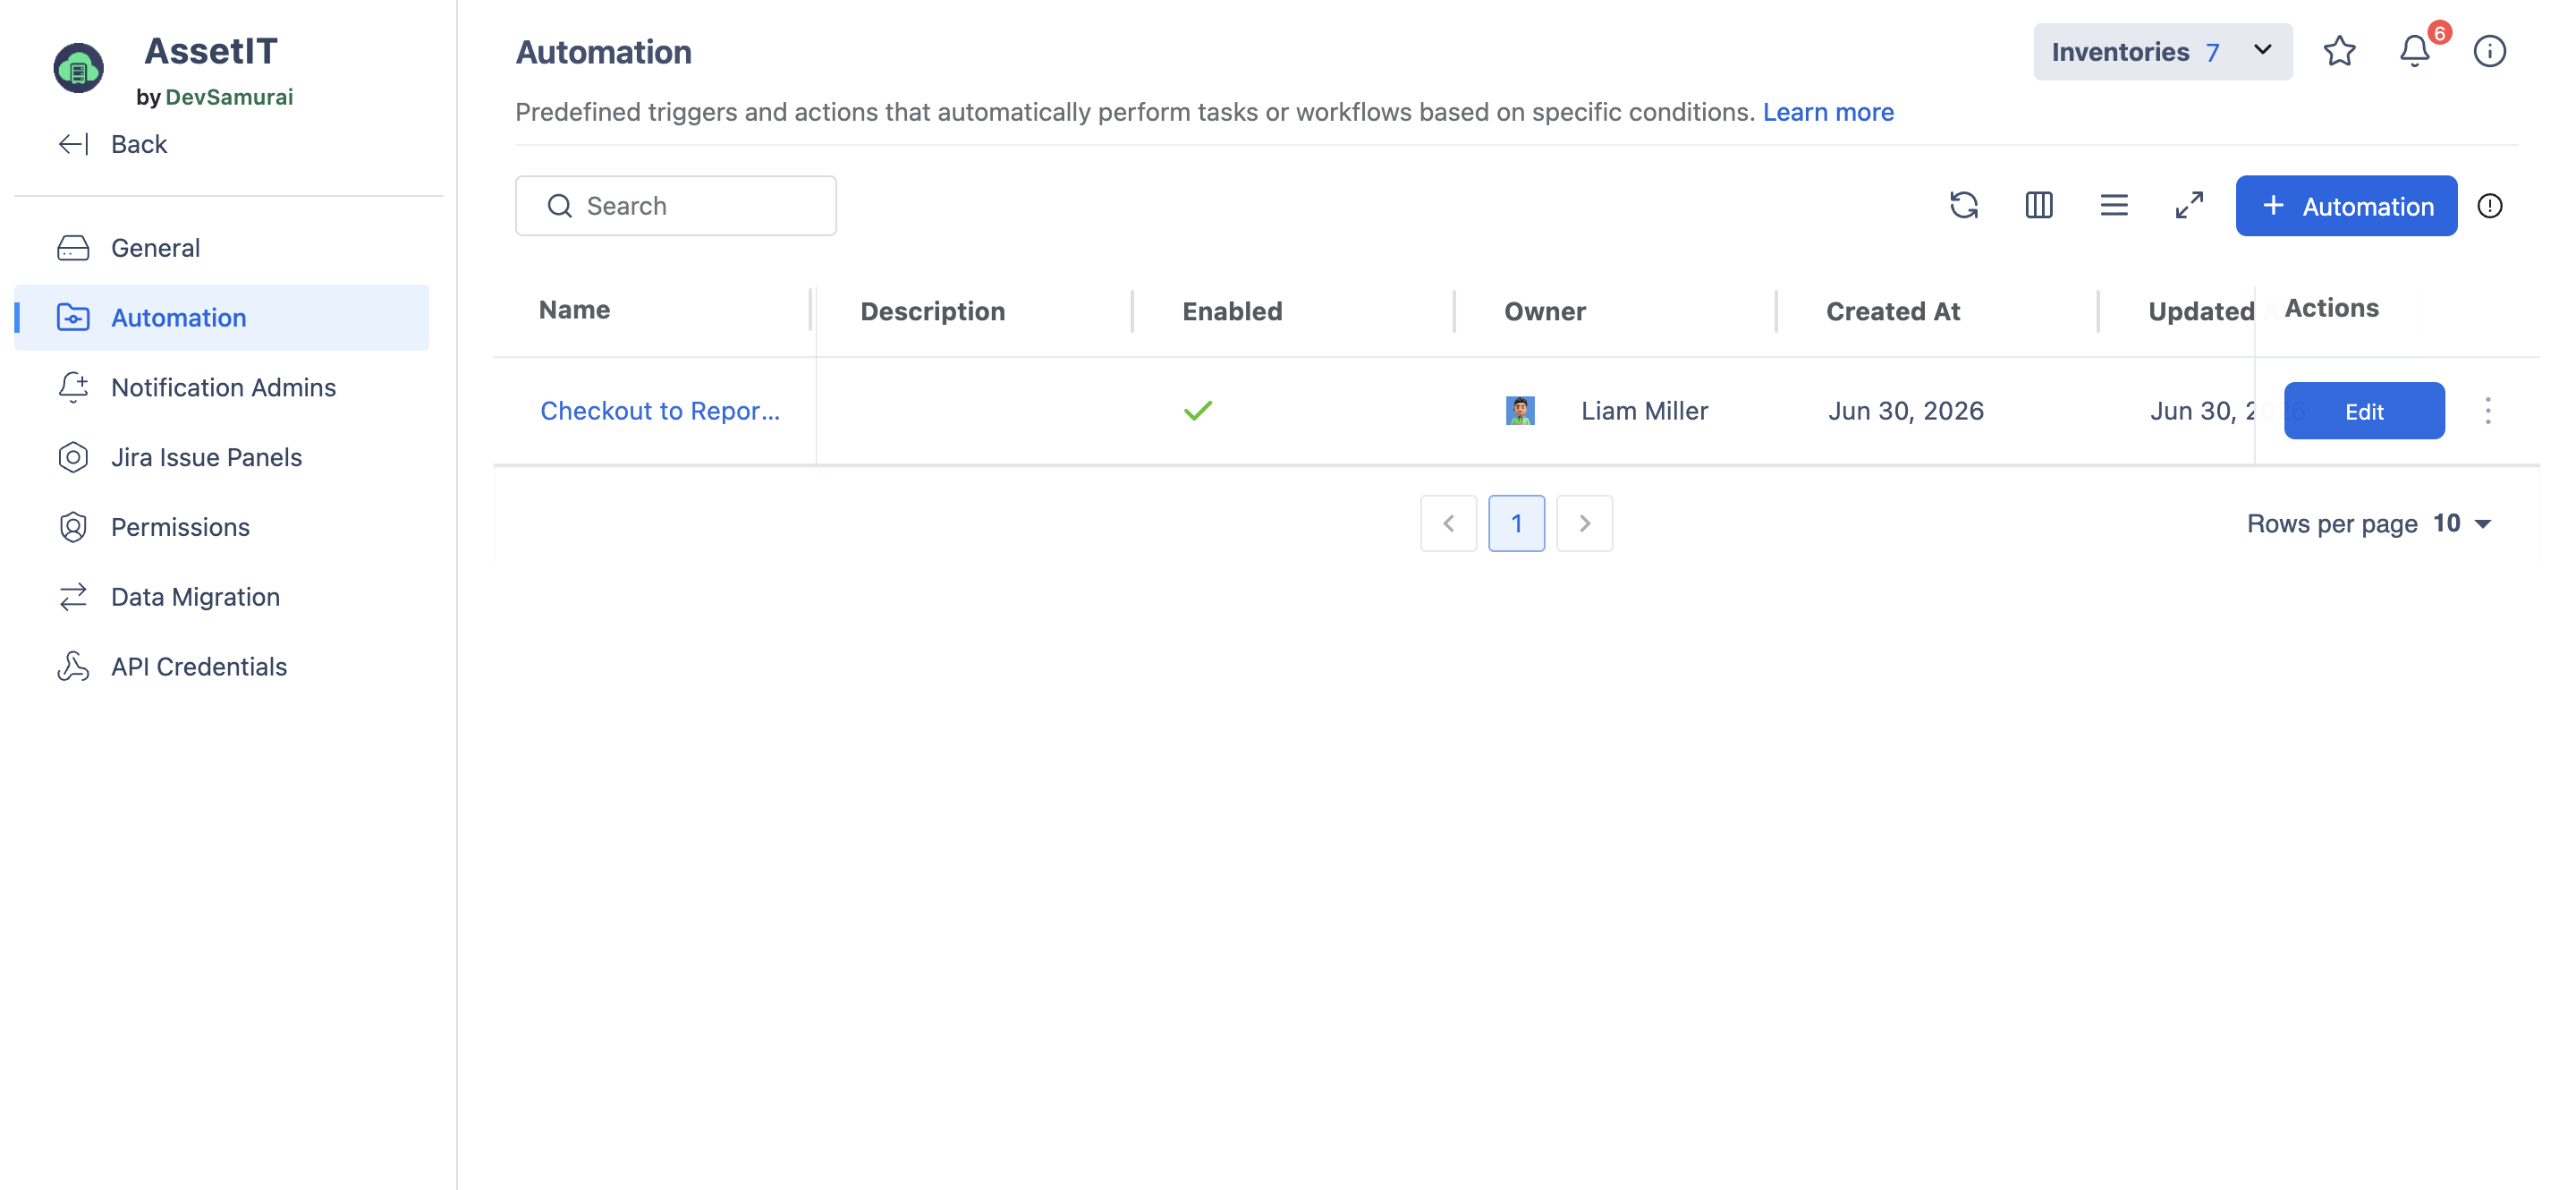Screen dimensions: 2576x1190
Task: Click the Jira Issue Panels hexagon icon
Action: [x=73, y=457]
